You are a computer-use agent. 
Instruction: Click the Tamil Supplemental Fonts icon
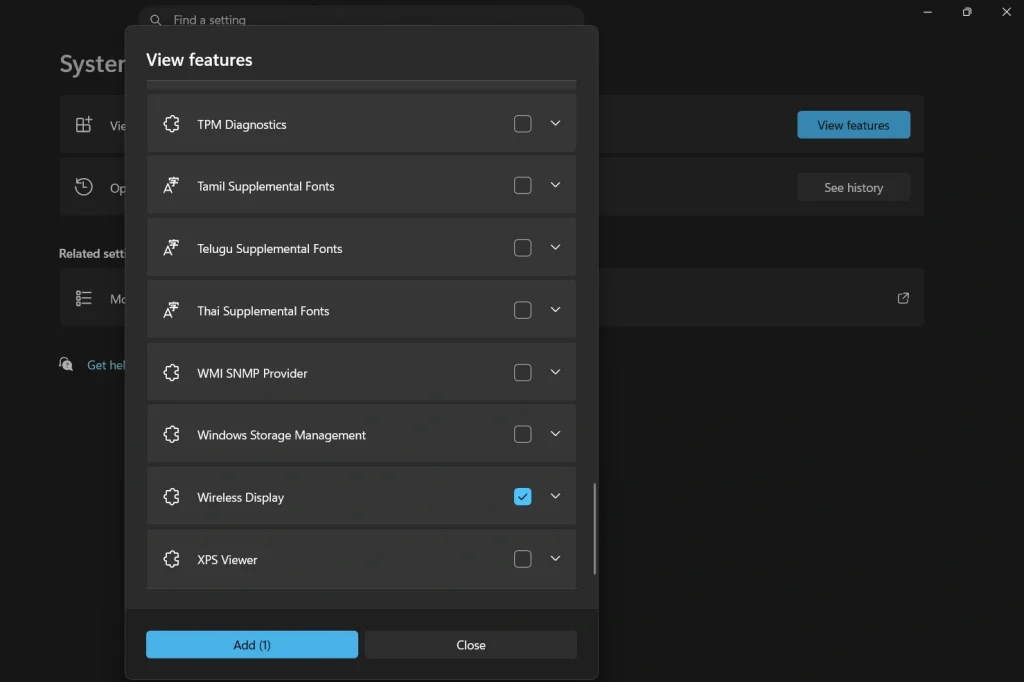click(x=171, y=186)
